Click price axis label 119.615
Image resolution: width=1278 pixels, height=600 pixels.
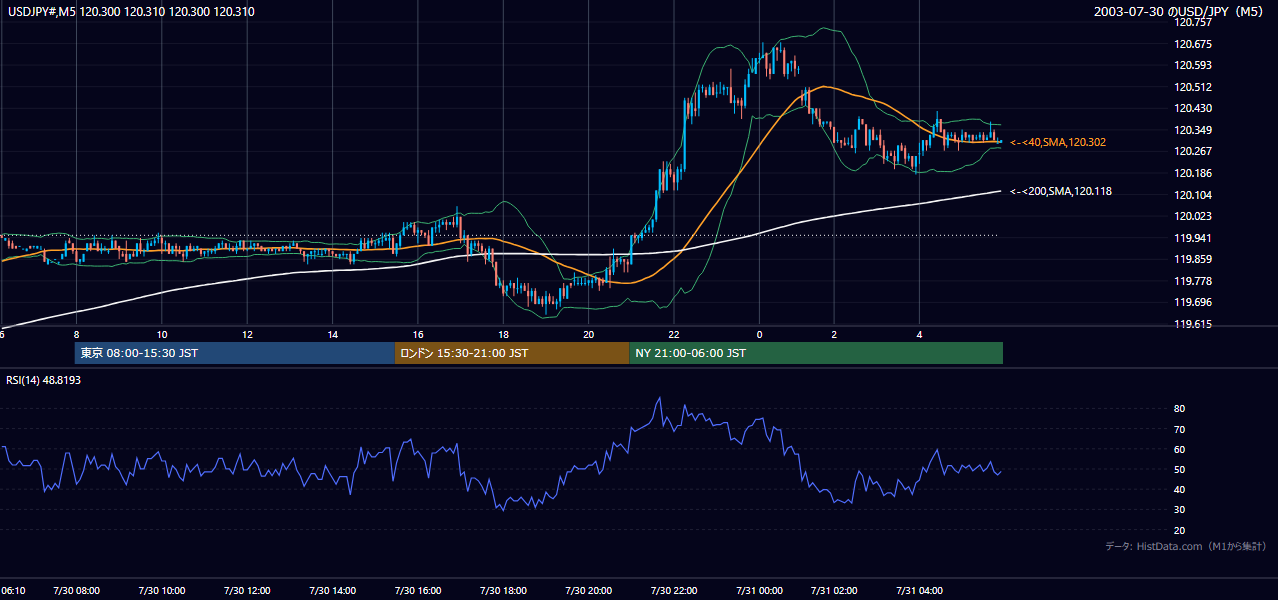(1195, 324)
